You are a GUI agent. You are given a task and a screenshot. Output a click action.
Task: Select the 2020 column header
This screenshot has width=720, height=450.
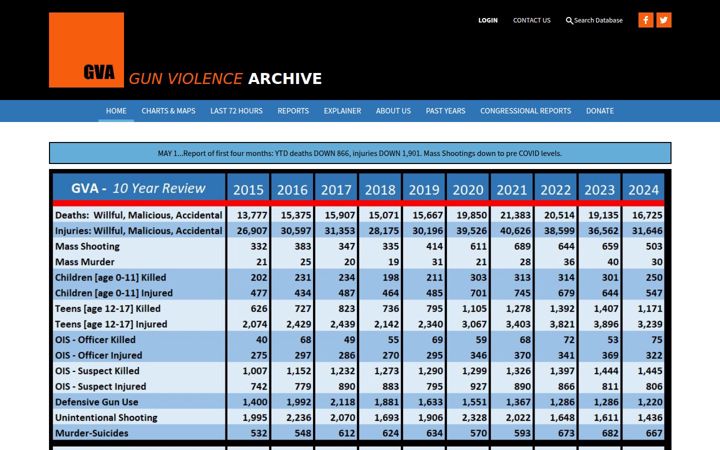(x=468, y=190)
